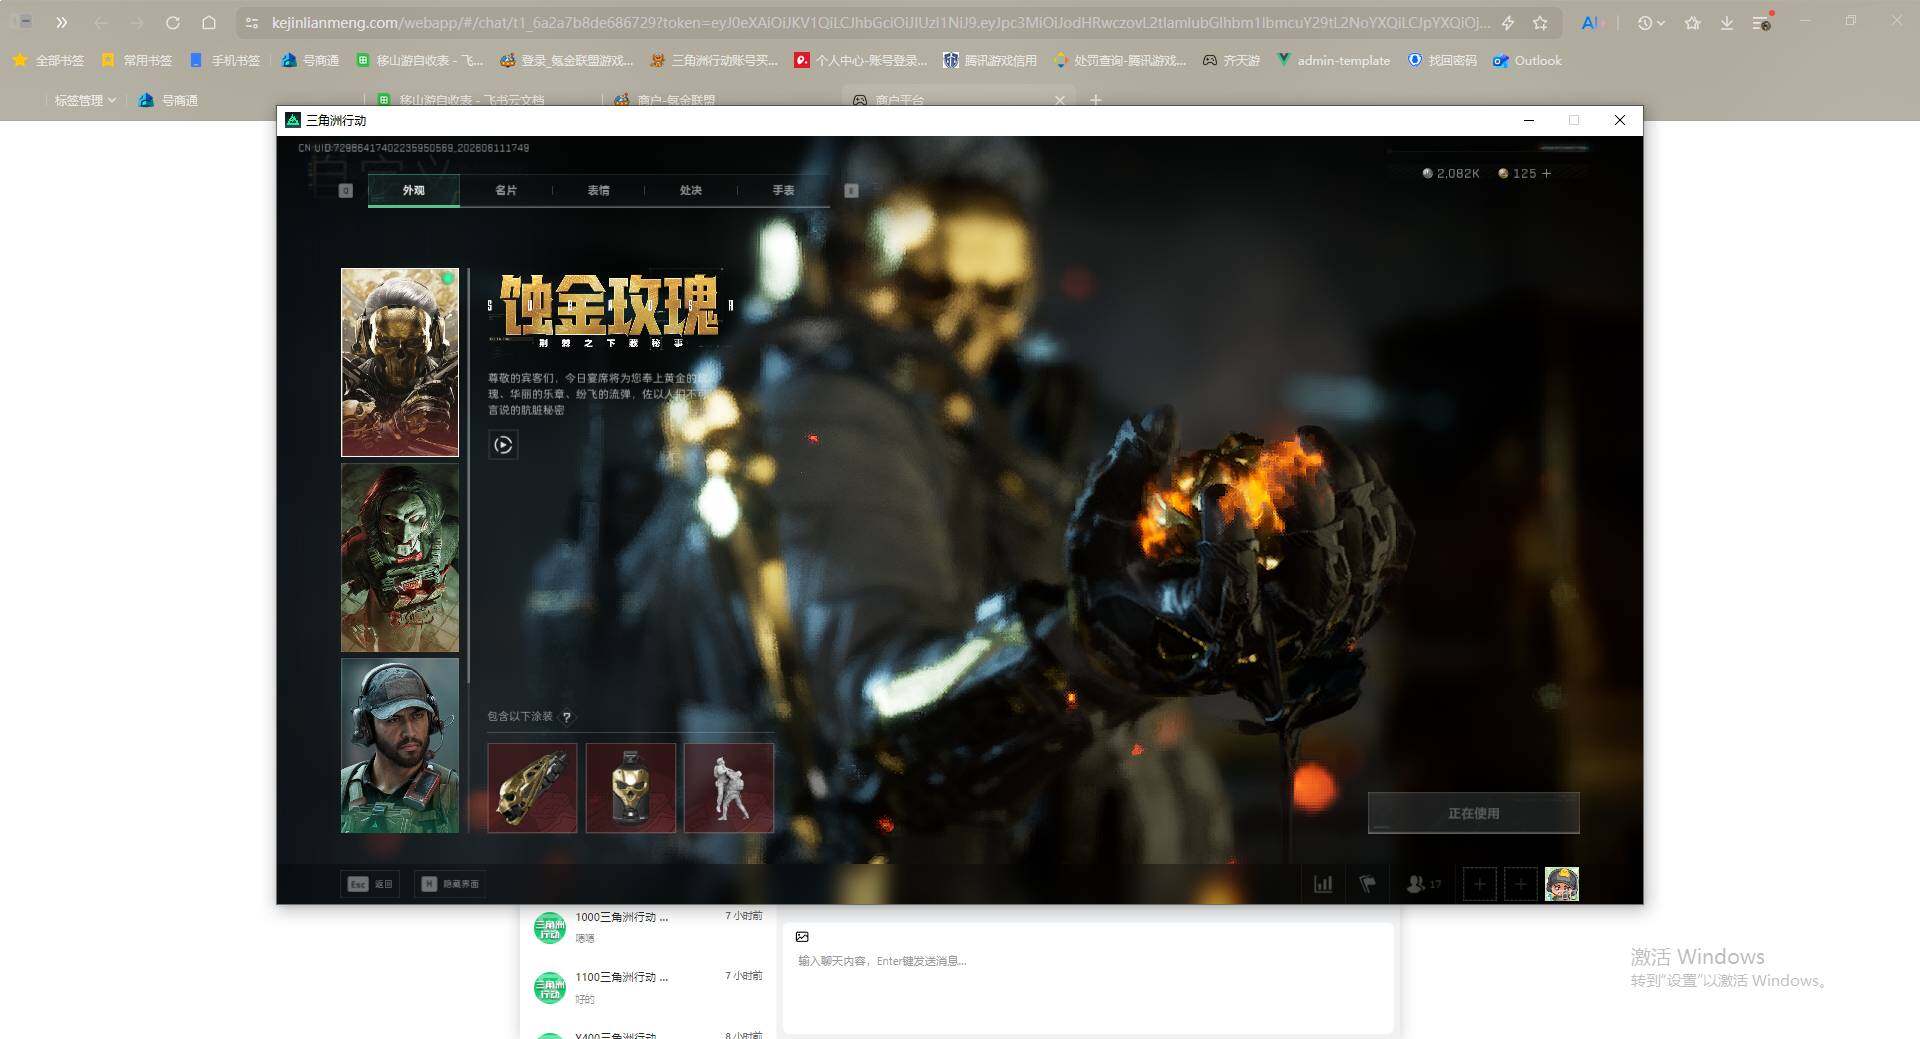The width and height of the screenshot is (1920, 1039).
Task: Click the 2,082K currency balance
Action: coord(1451,173)
